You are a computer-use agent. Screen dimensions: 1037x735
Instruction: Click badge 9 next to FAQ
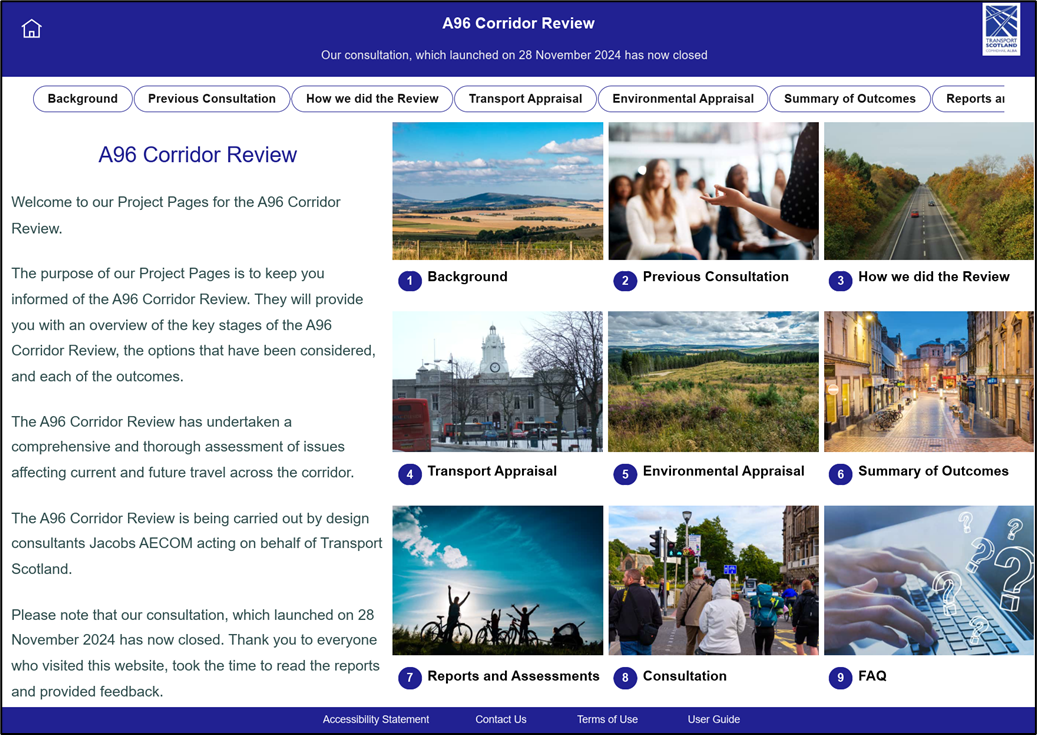coord(841,678)
